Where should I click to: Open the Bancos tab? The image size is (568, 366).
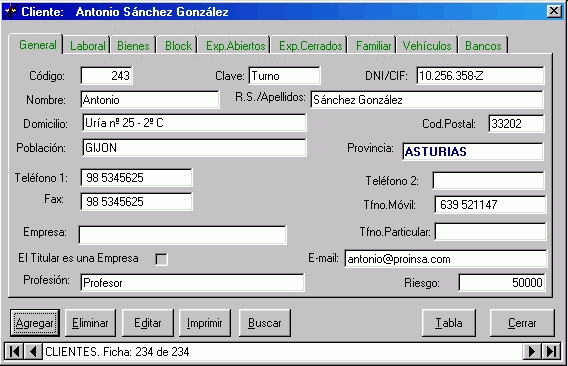click(x=483, y=46)
